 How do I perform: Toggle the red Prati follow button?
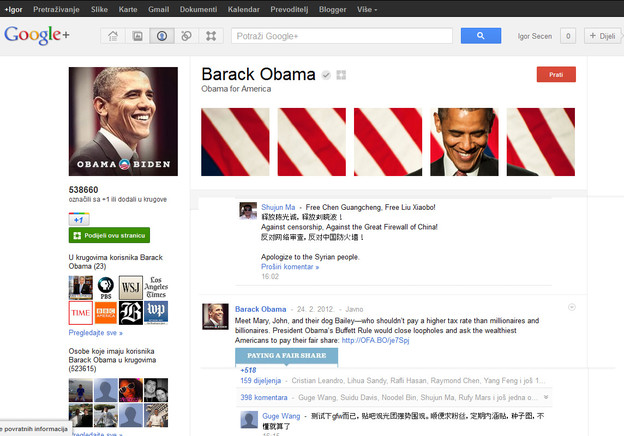pos(556,74)
